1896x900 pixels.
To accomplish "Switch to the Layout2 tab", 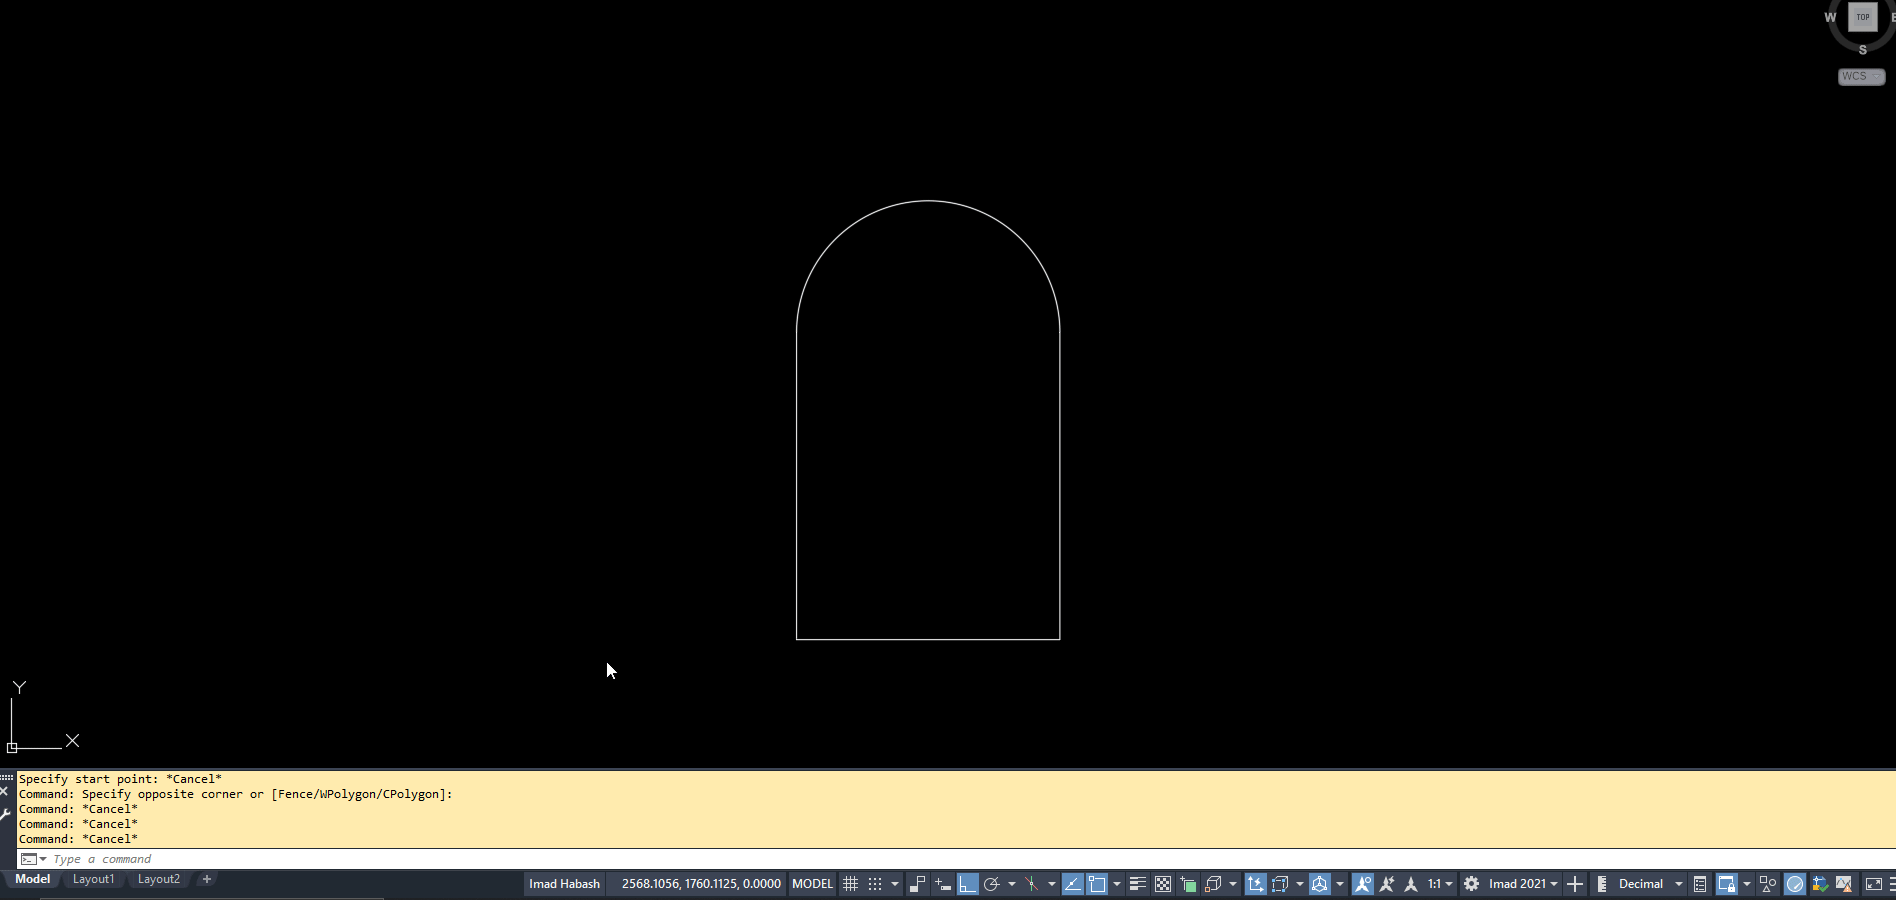I will coord(158,879).
